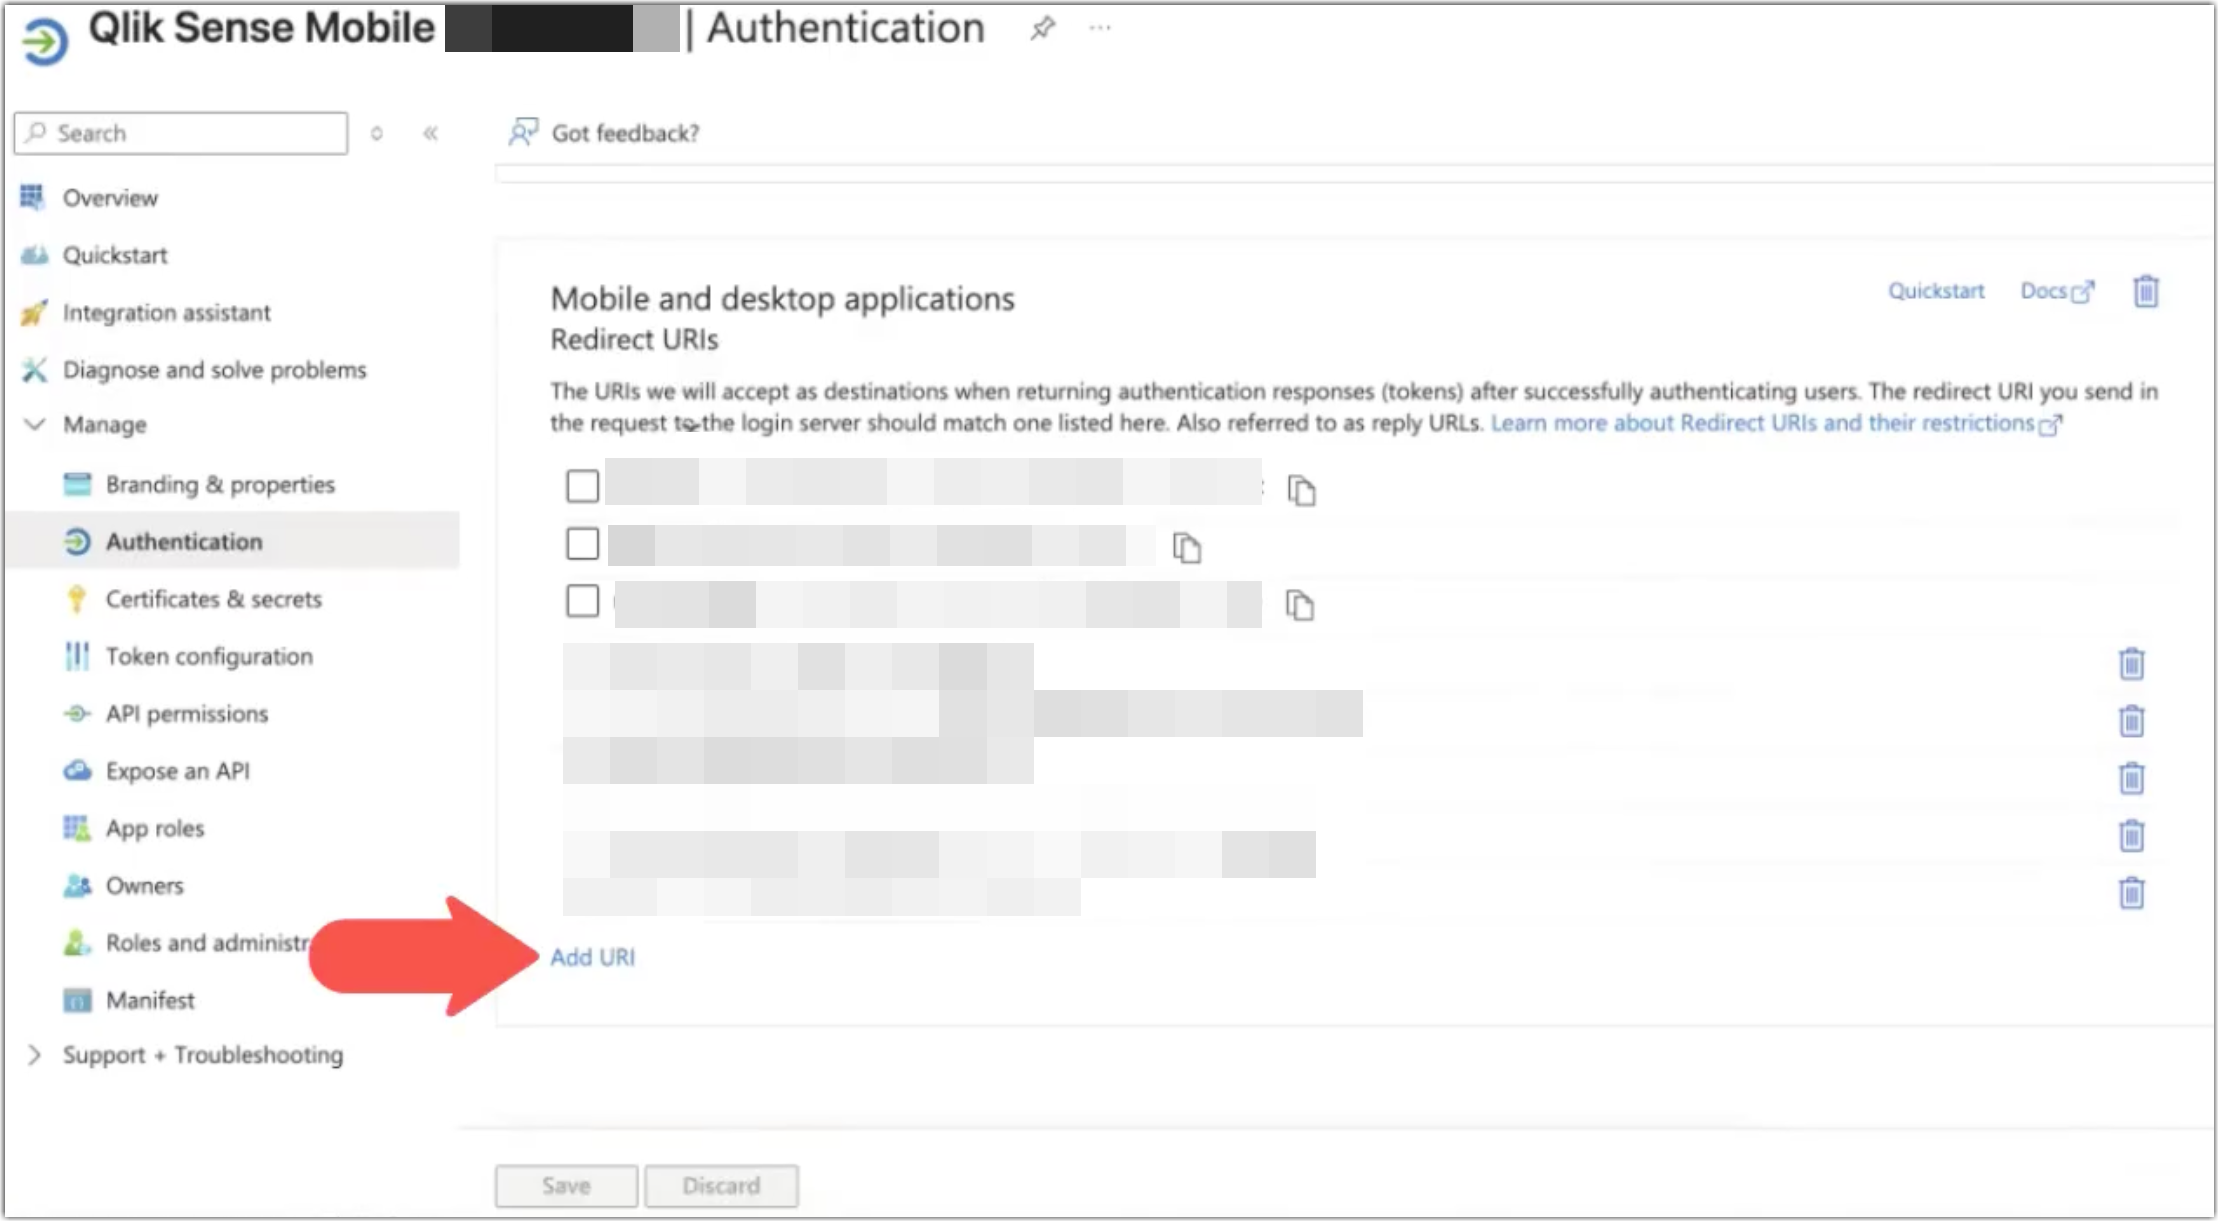Expand Support + Troubleshooting

[33, 1054]
